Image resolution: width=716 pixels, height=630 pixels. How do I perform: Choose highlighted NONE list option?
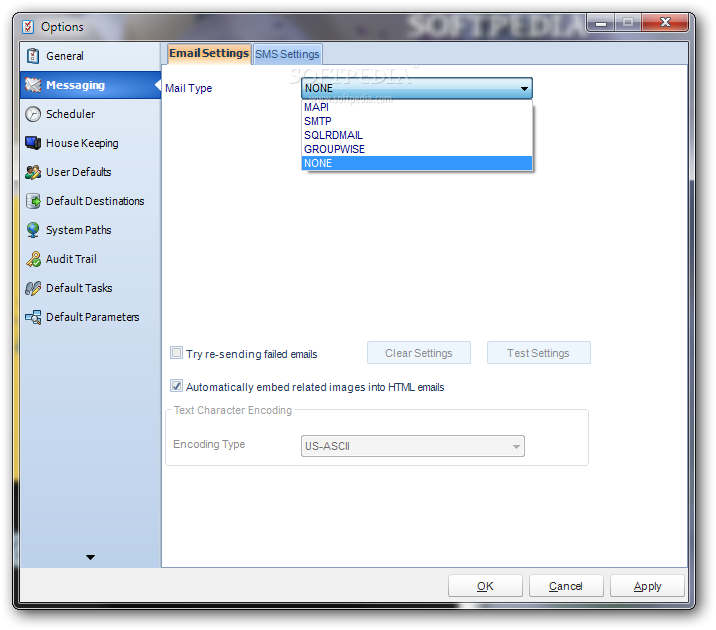[416, 163]
